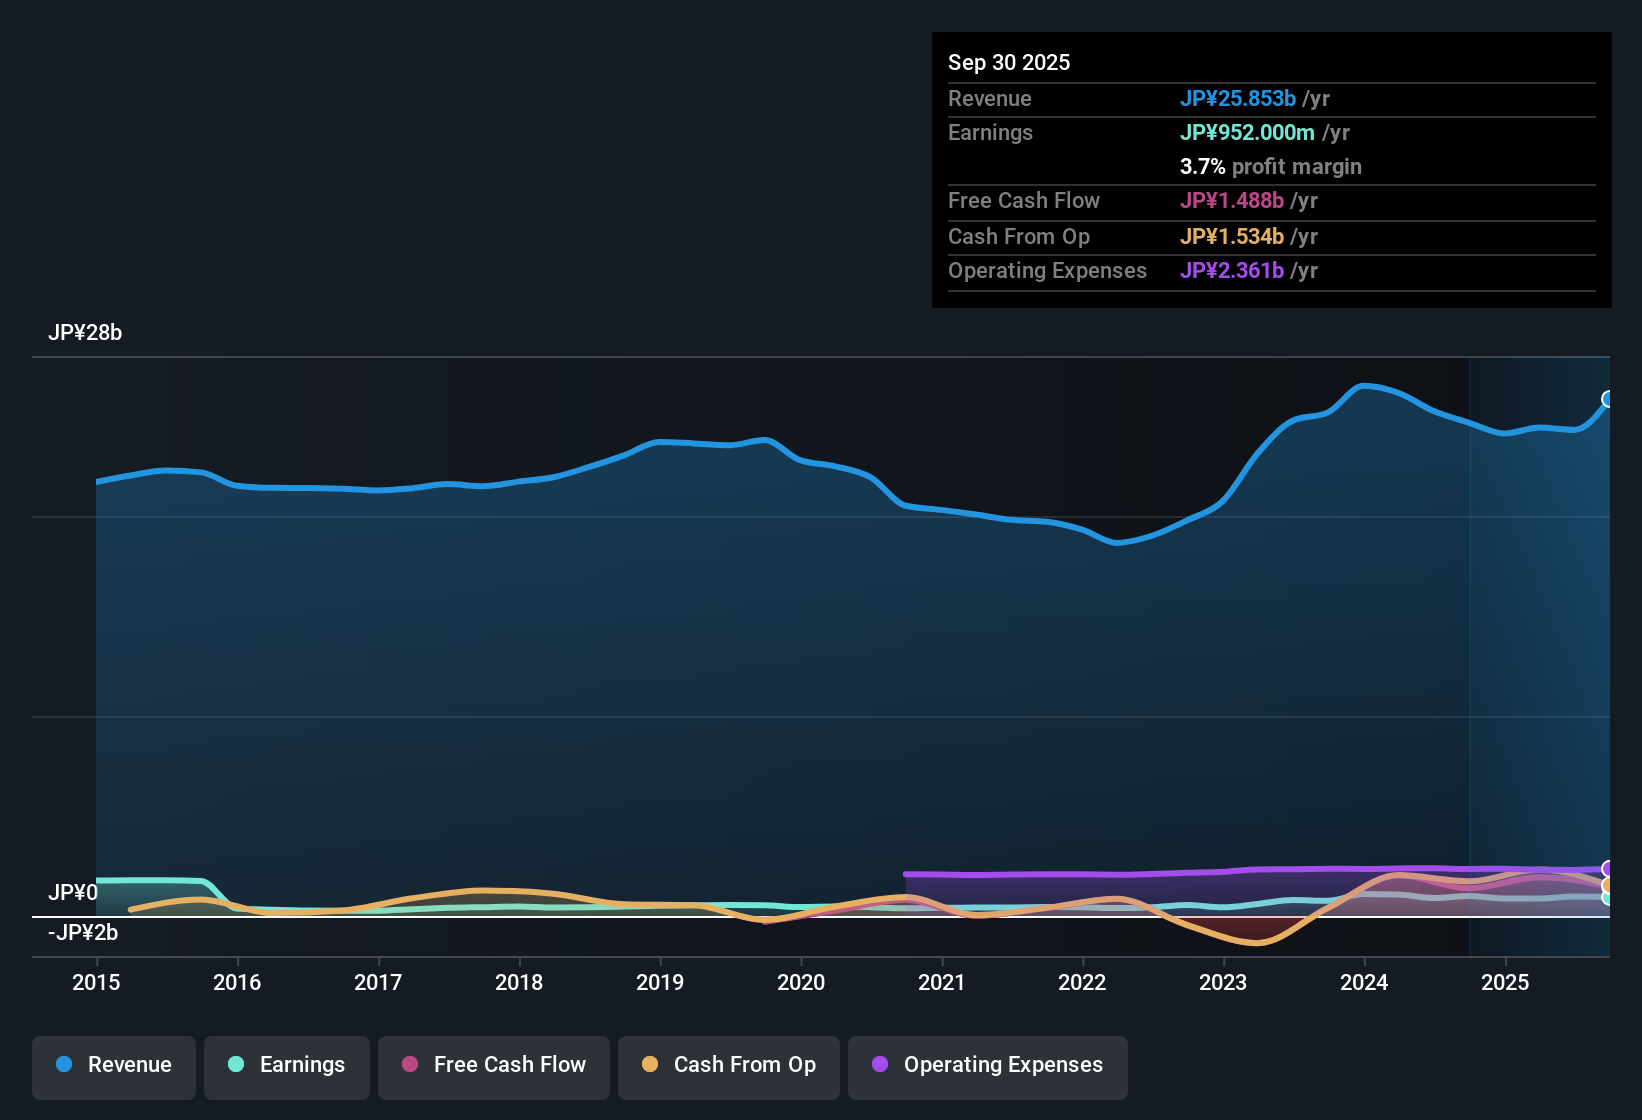Click the Sep 30 2025 tooltip header
Image resolution: width=1642 pixels, height=1120 pixels.
click(x=1009, y=62)
